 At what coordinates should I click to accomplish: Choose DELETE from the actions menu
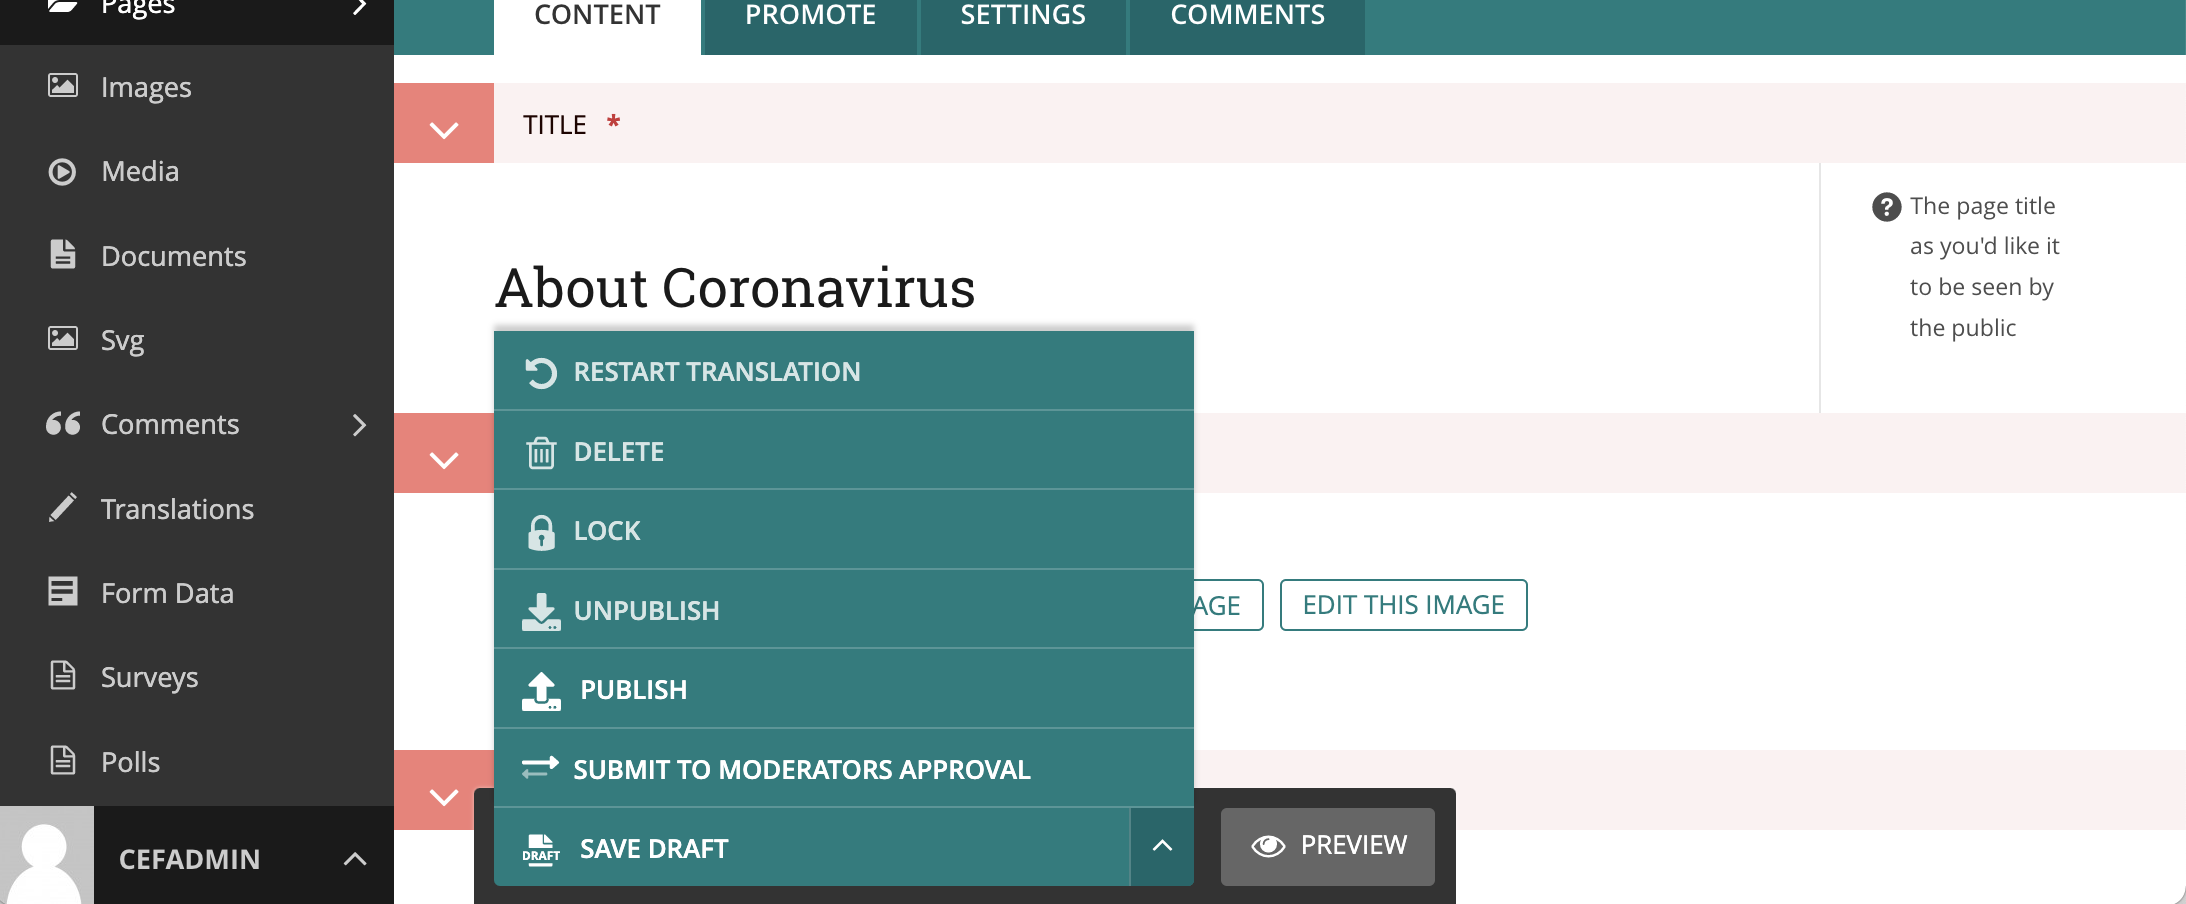[x=844, y=451]
